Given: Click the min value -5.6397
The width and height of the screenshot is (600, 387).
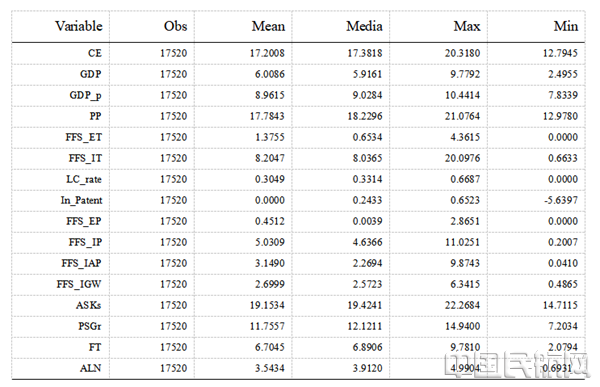Looking at the screenshot, I should [x=561, y=200].
